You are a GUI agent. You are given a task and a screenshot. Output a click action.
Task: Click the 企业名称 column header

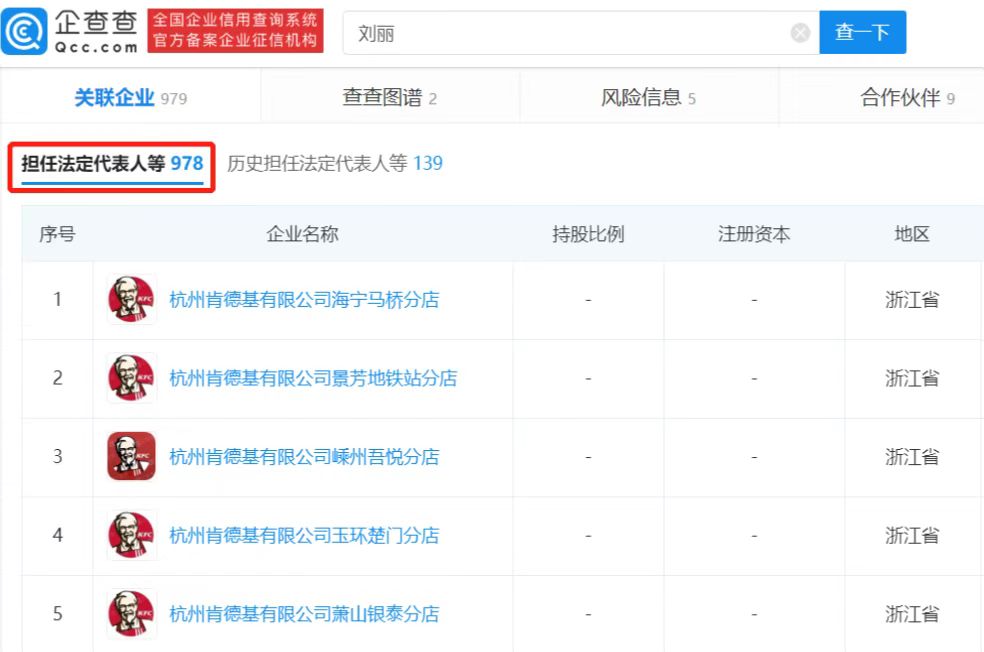pos(302,234)
